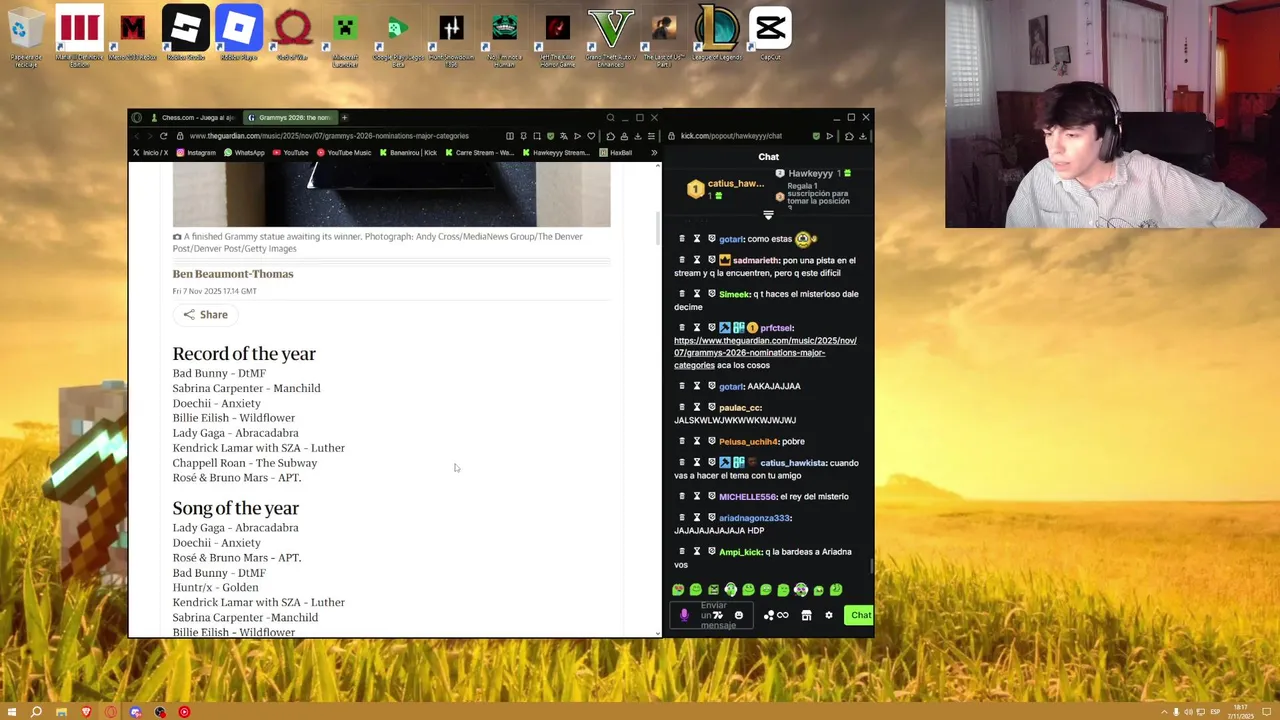Viewport: 1280px width, 720px height.
Task: Launch Mafia III Definitive Edition shortcut
Action: pos(79,36)
